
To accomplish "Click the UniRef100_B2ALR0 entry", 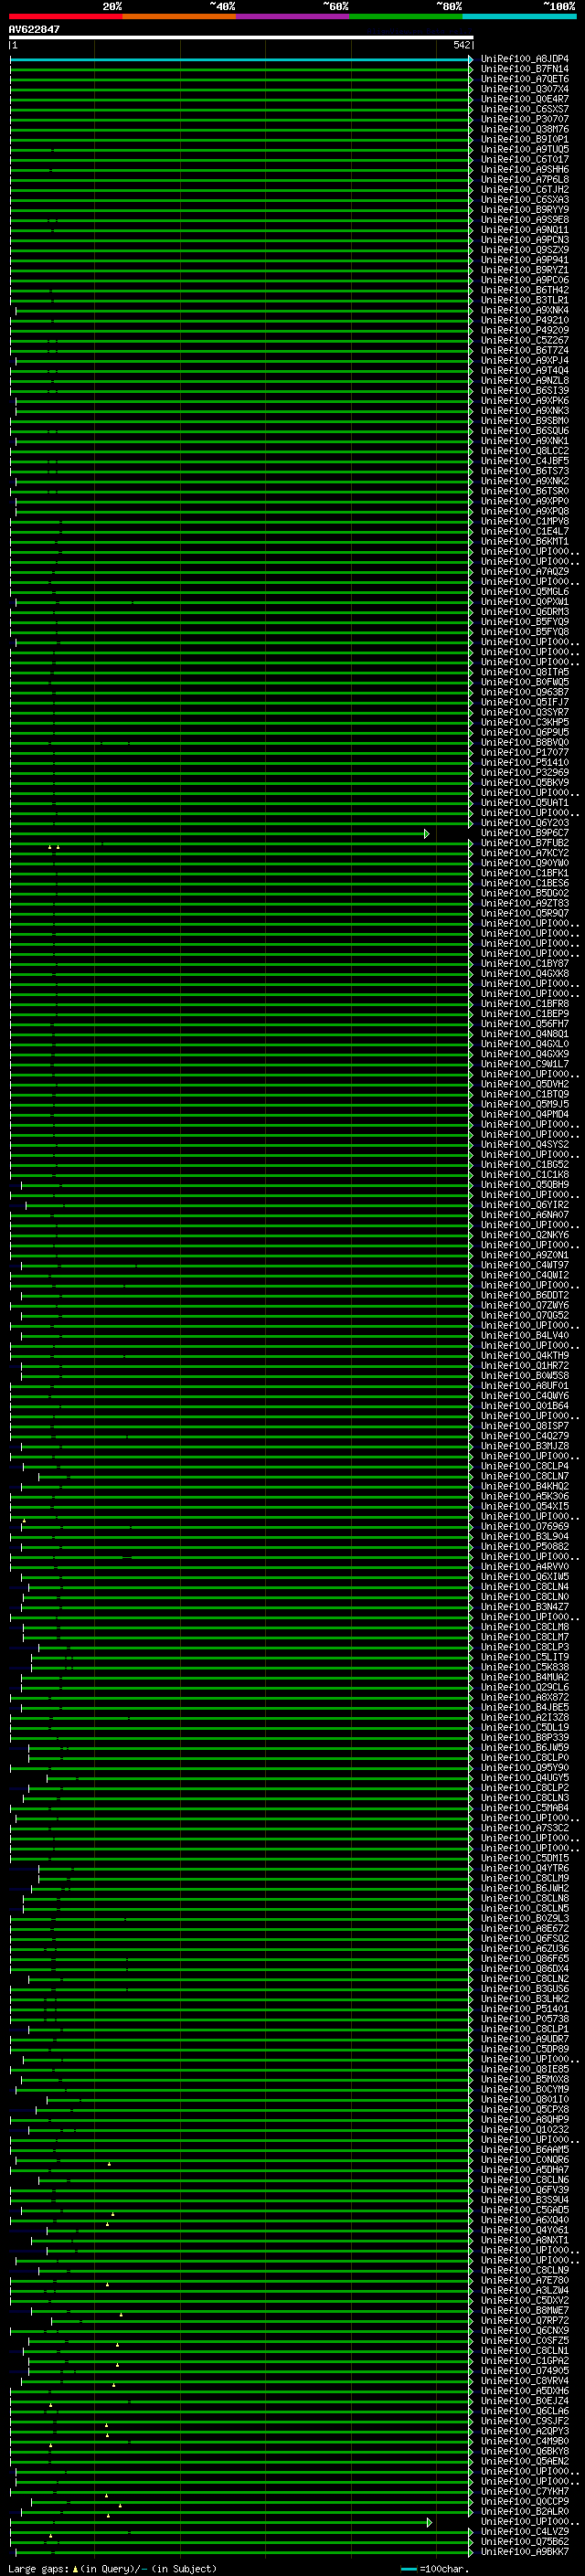I will click(x=525, y=2512).
